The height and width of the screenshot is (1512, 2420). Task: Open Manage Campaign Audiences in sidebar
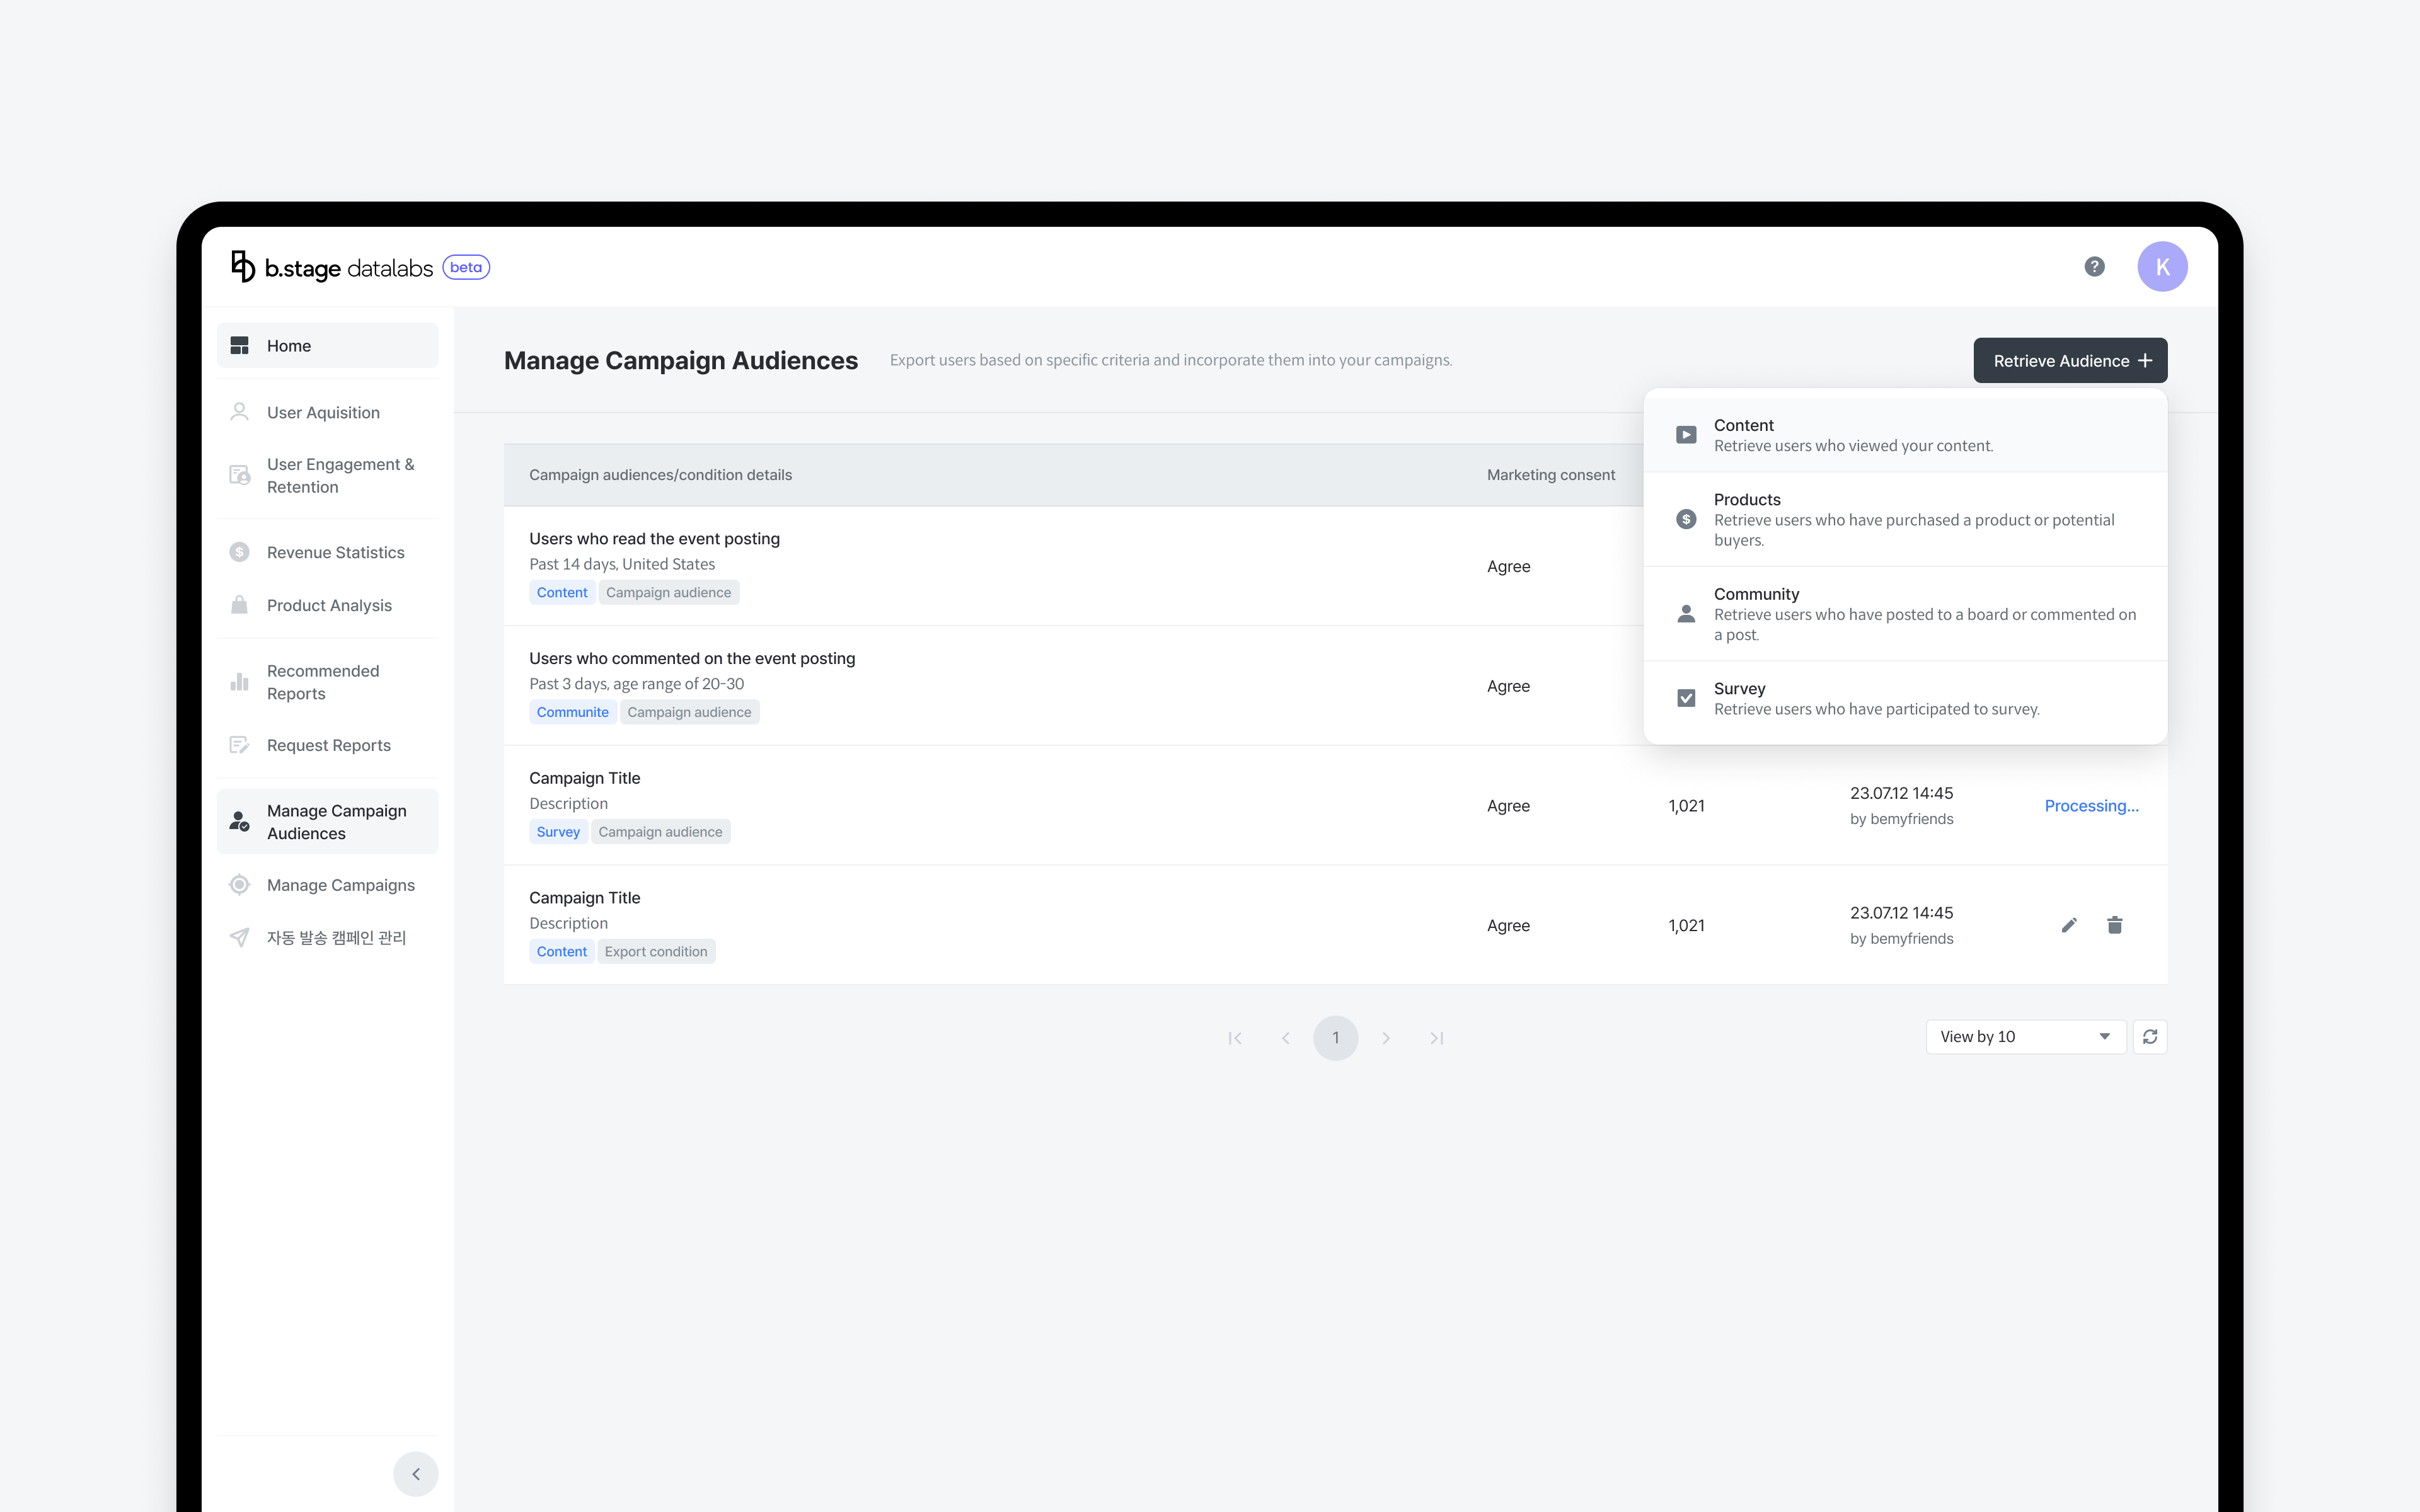(327, 822)
